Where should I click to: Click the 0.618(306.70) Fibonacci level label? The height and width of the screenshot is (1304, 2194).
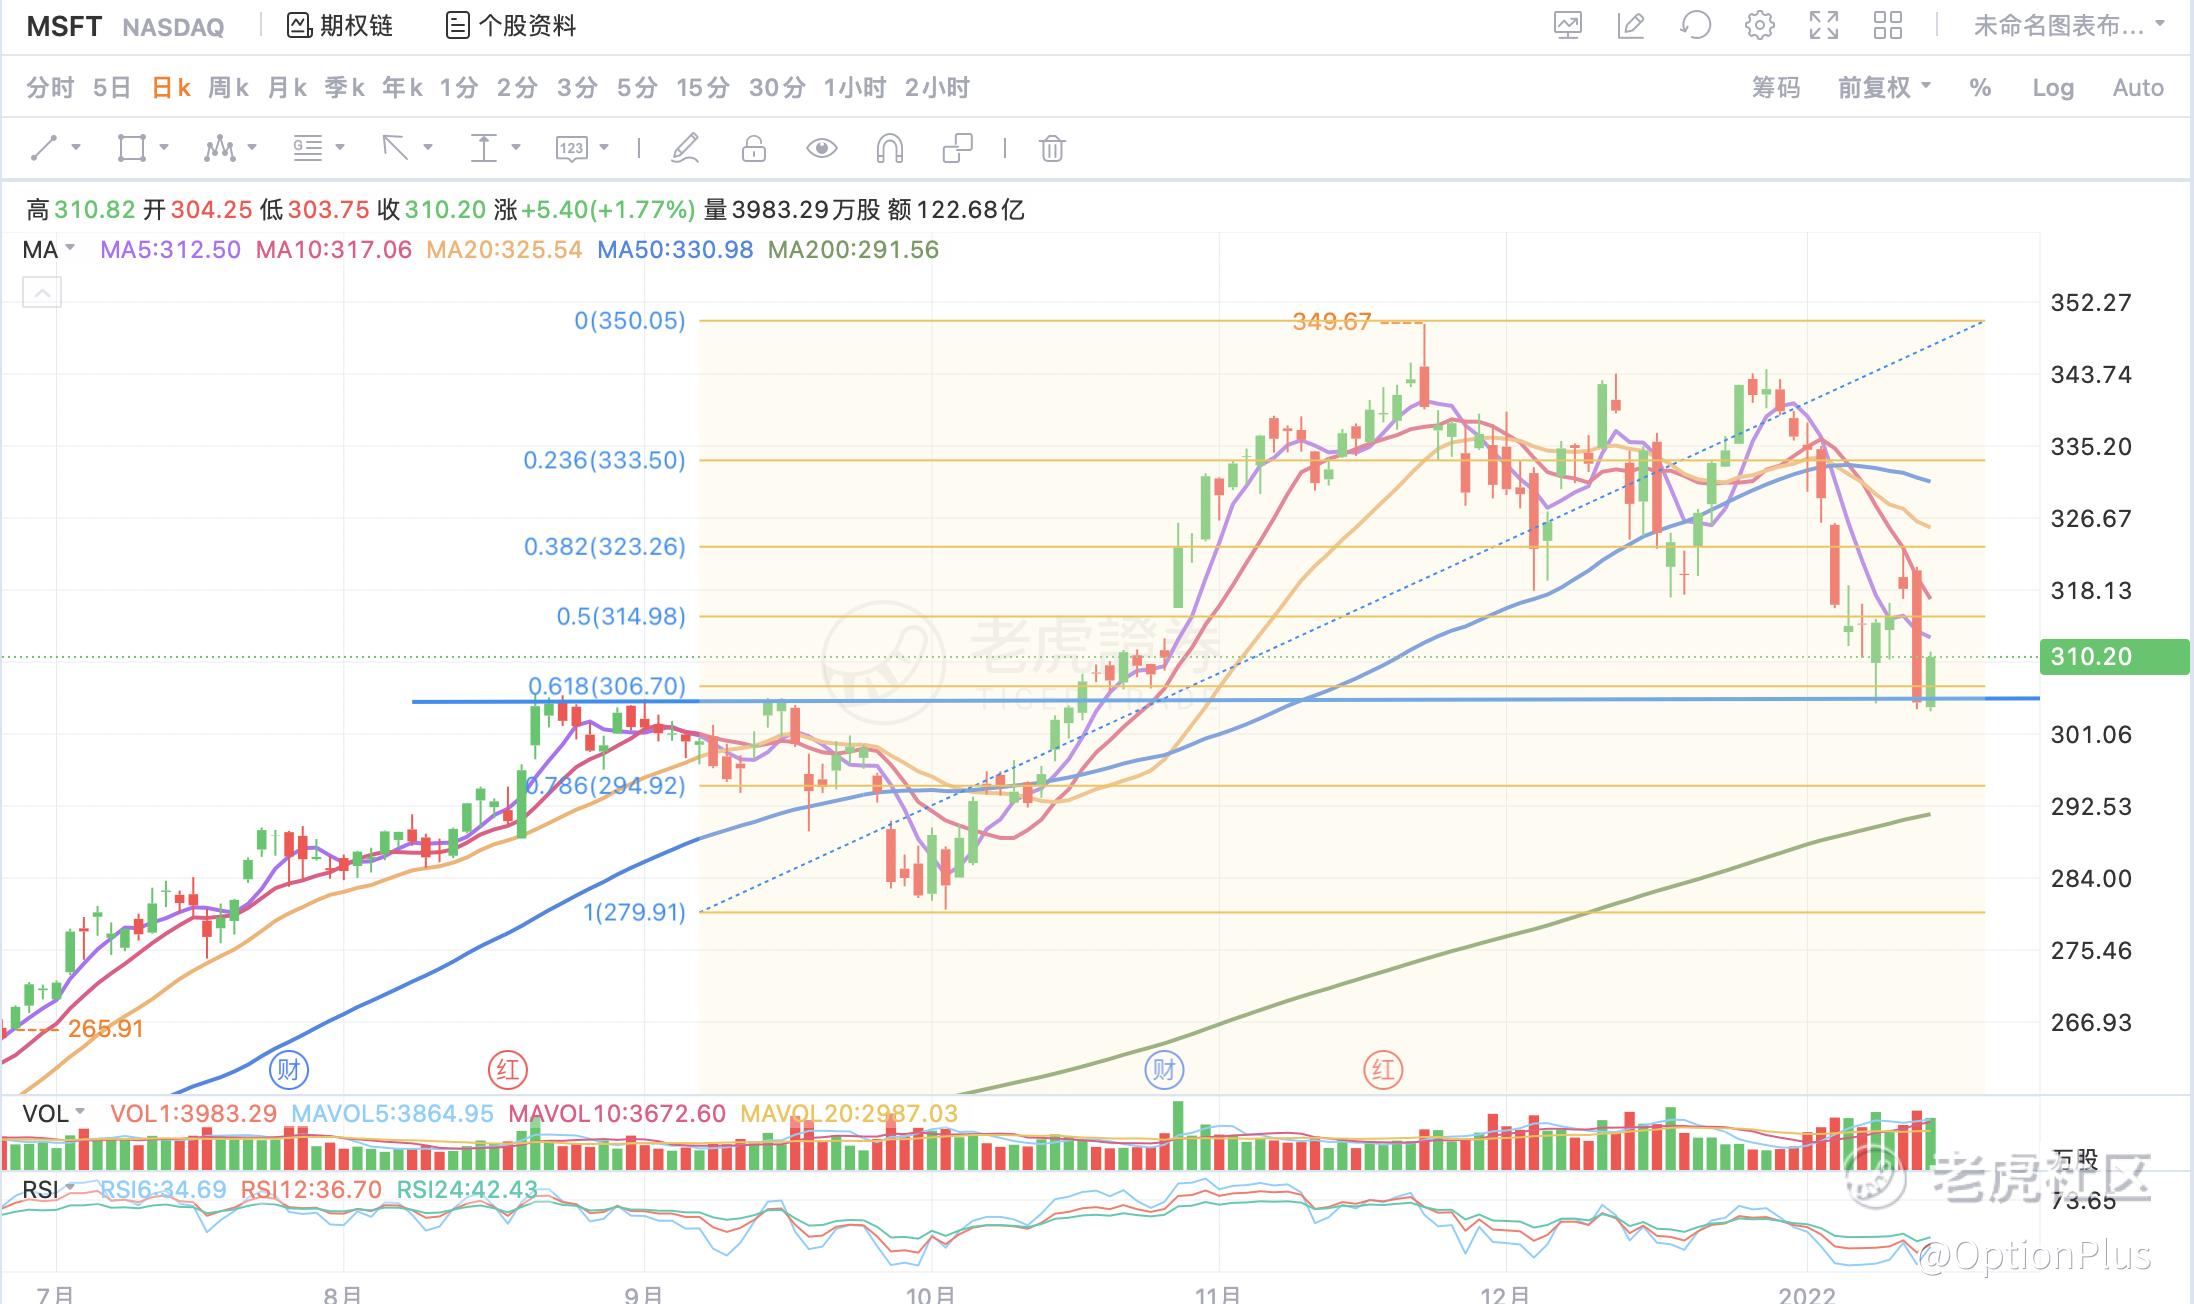click(x=607, y=686)
